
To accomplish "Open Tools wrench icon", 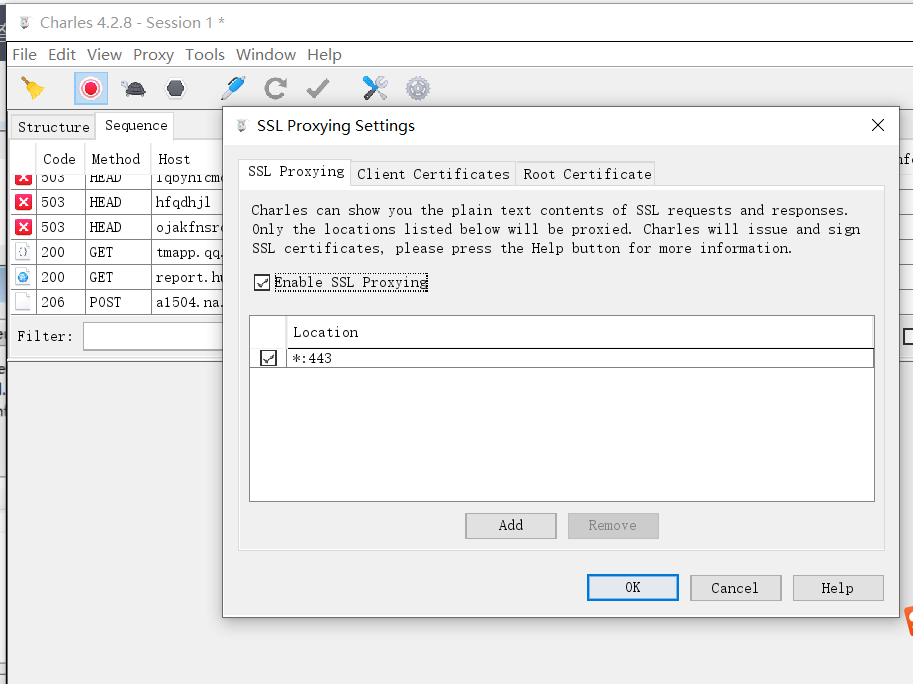I will click(x=375, y=88).
